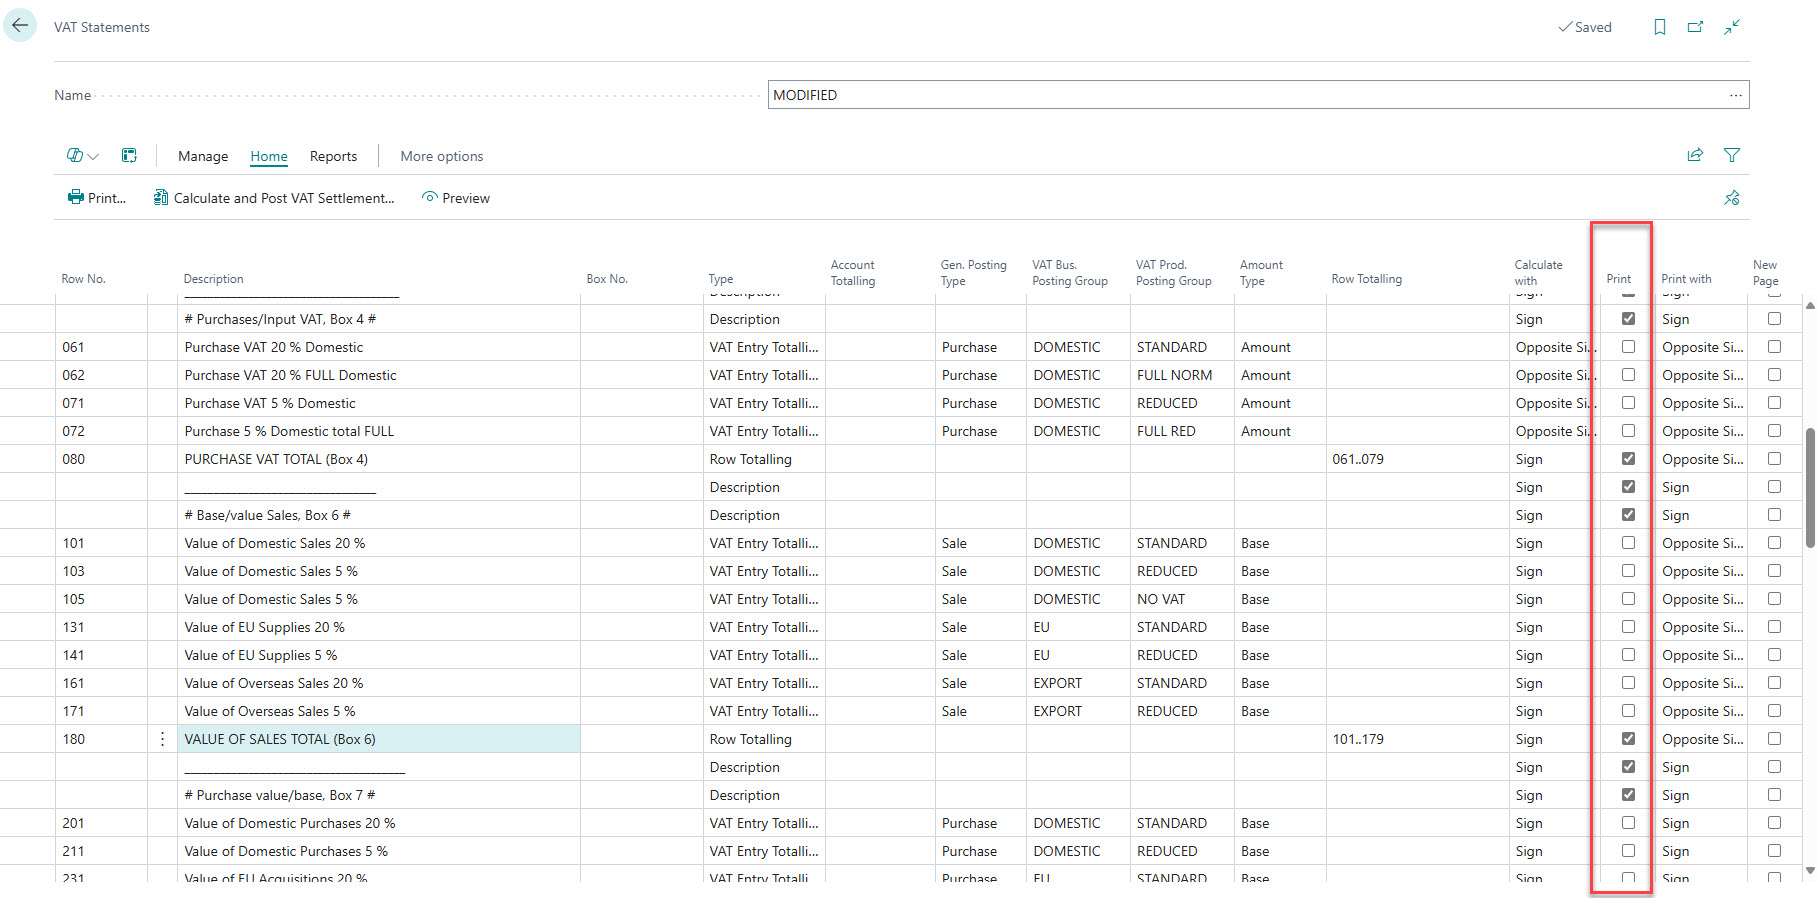Image resolution: width=1817 pixels, height=898 pixels.
Task: Click the Share icon
Action: (x=1695, y=155)
